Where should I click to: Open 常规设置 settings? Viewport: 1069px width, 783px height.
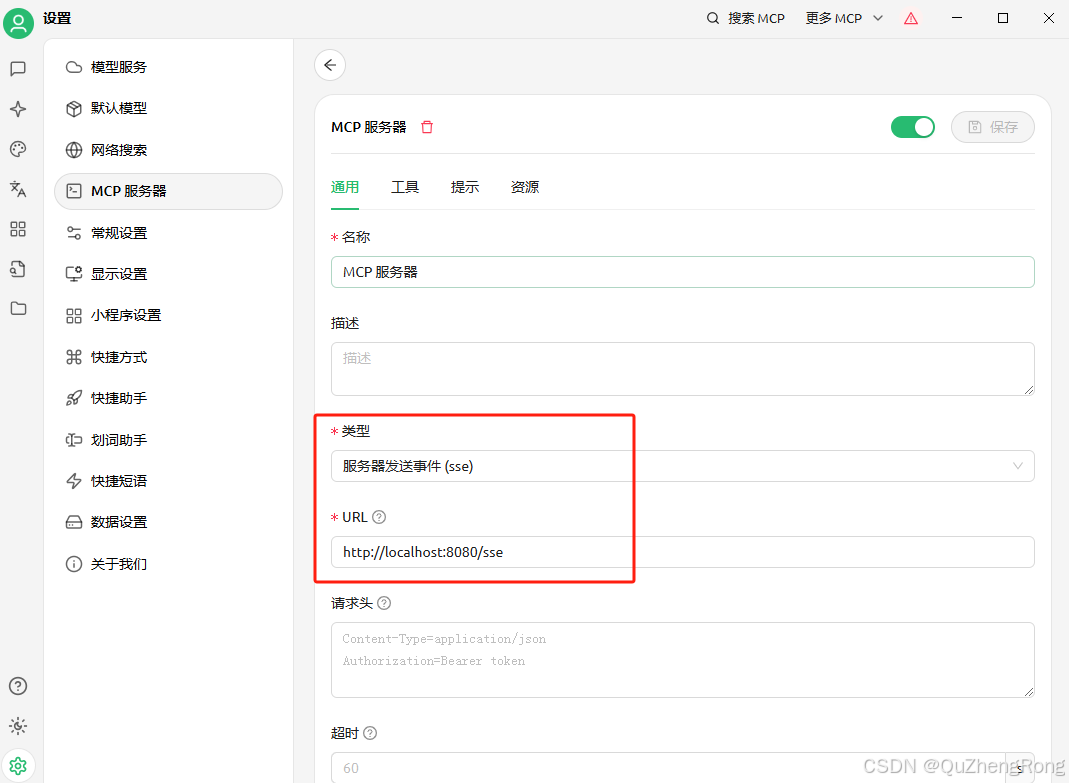pyautogui.click(x=168, y=233)
